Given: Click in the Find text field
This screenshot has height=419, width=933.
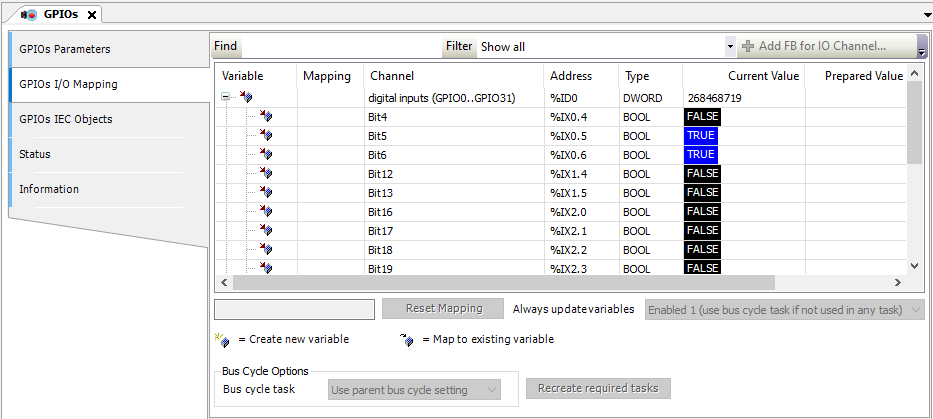Looking at the screenshot, I should tap(340, 47).
